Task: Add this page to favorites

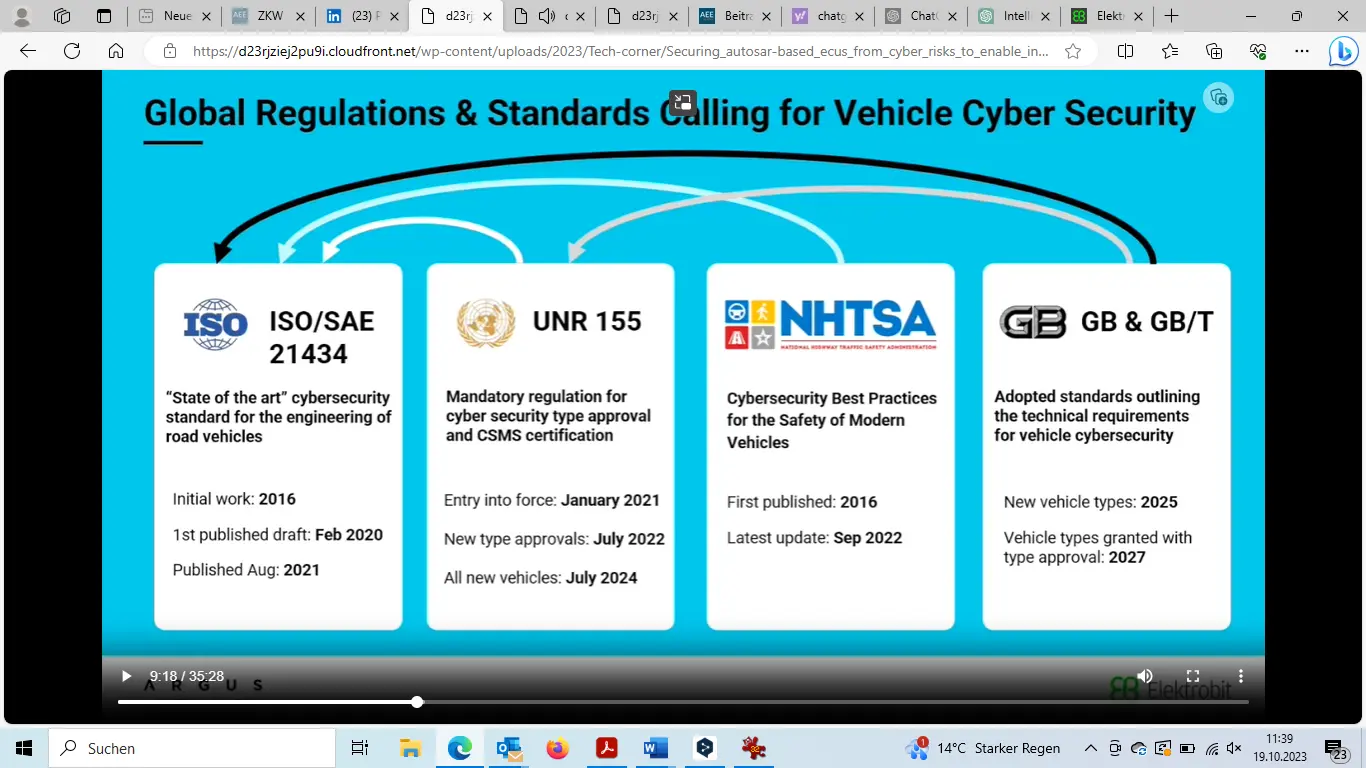Action: (1073, 51)
